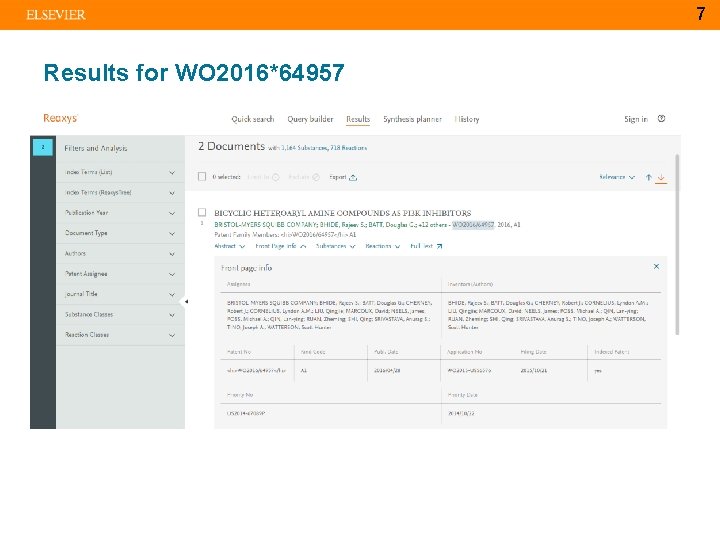Open Synthesis planner tab
720x540 pixels.
[412, 119]
